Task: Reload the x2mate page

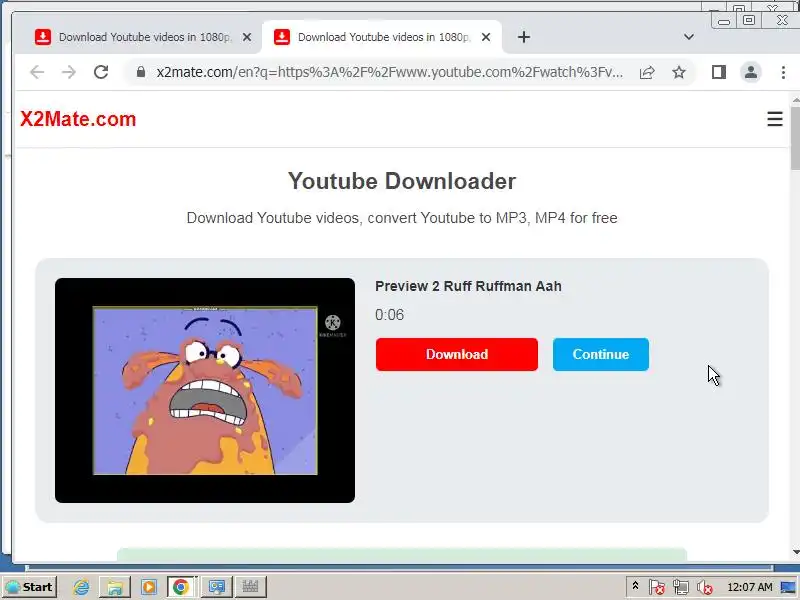Action: point(101,72)
